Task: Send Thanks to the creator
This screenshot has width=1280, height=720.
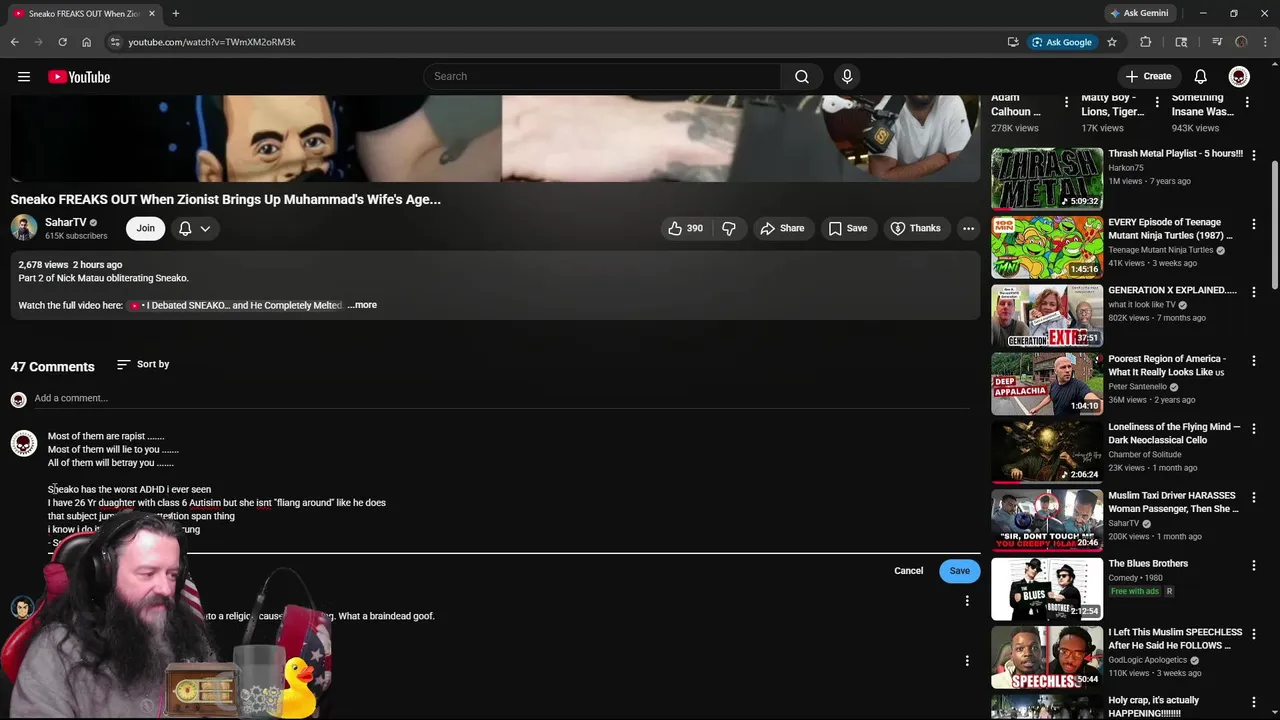Action: pos(915,228)
